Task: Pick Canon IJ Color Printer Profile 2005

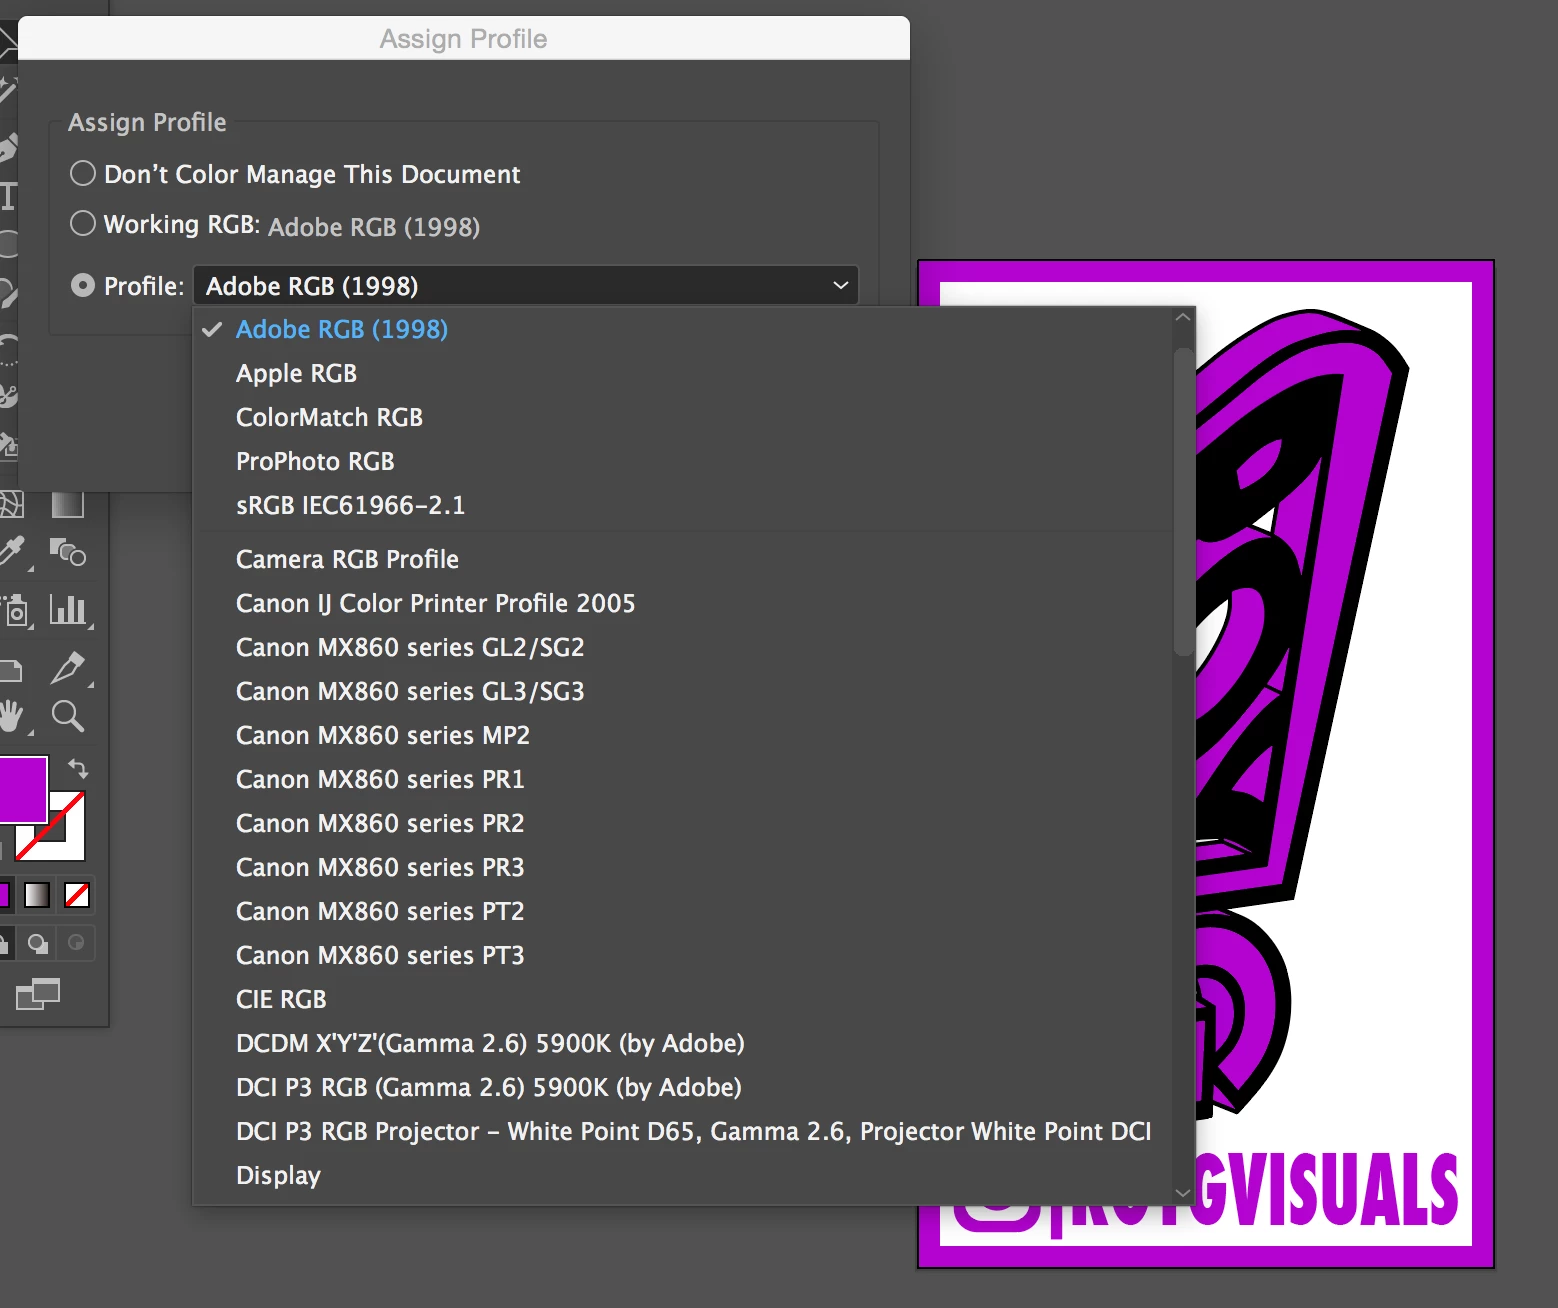Action: [683, 603]
